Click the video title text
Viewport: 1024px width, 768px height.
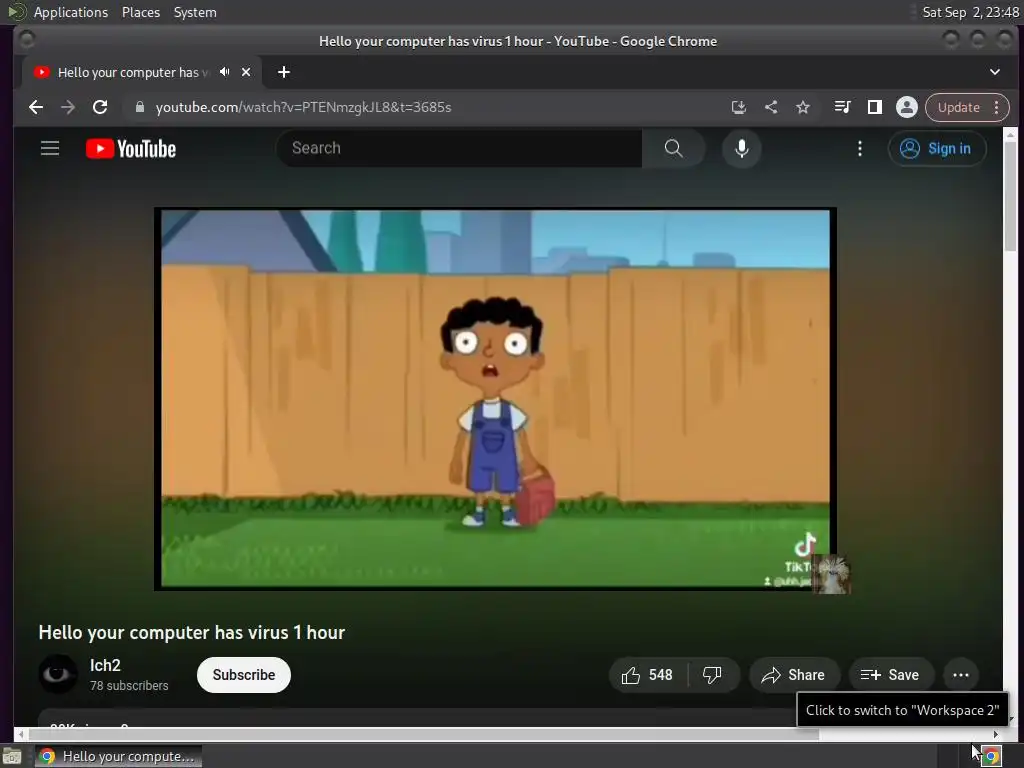pos(191,632)
